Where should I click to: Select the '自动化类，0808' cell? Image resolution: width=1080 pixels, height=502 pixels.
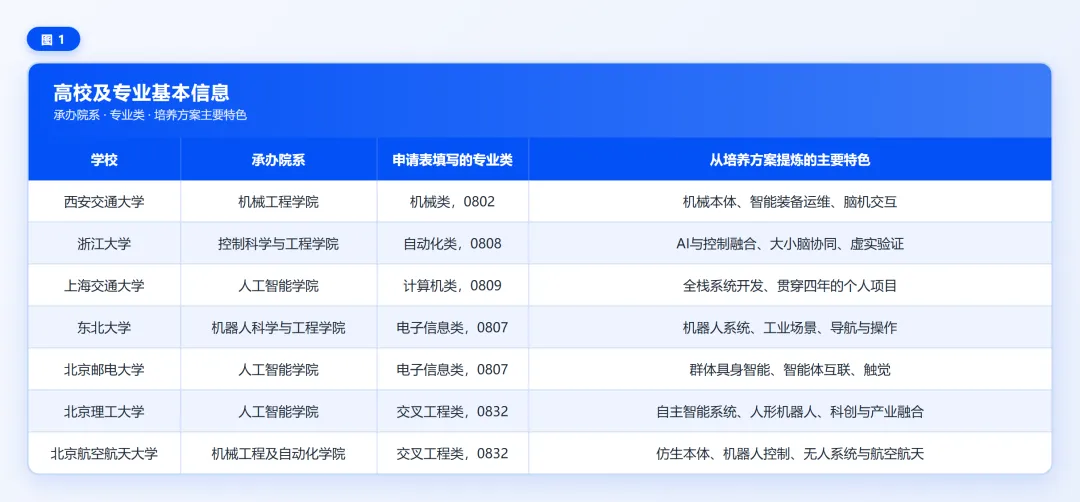tap(453, 244)
